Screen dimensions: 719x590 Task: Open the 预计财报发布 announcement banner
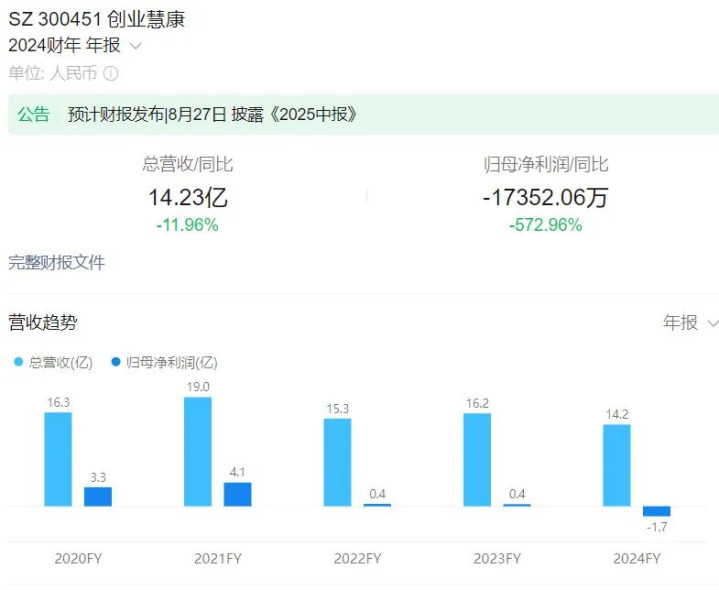tap(363, 115)
